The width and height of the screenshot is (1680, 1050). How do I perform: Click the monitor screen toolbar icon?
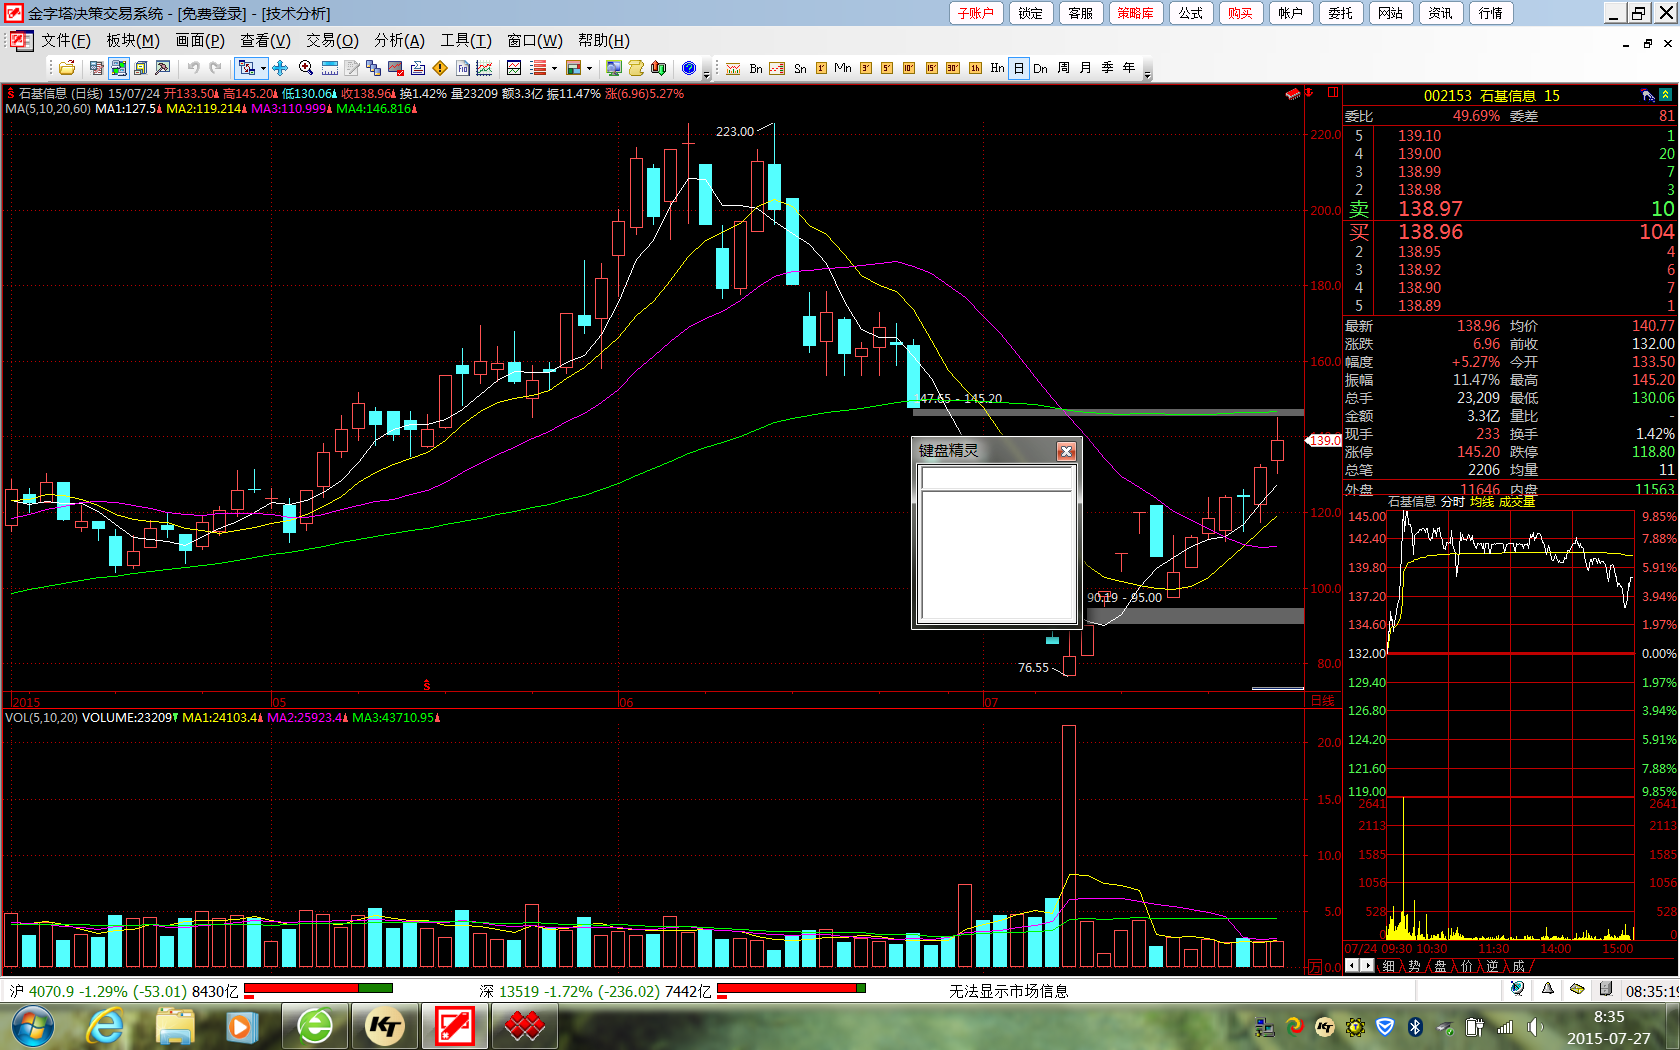pos(613,68)
